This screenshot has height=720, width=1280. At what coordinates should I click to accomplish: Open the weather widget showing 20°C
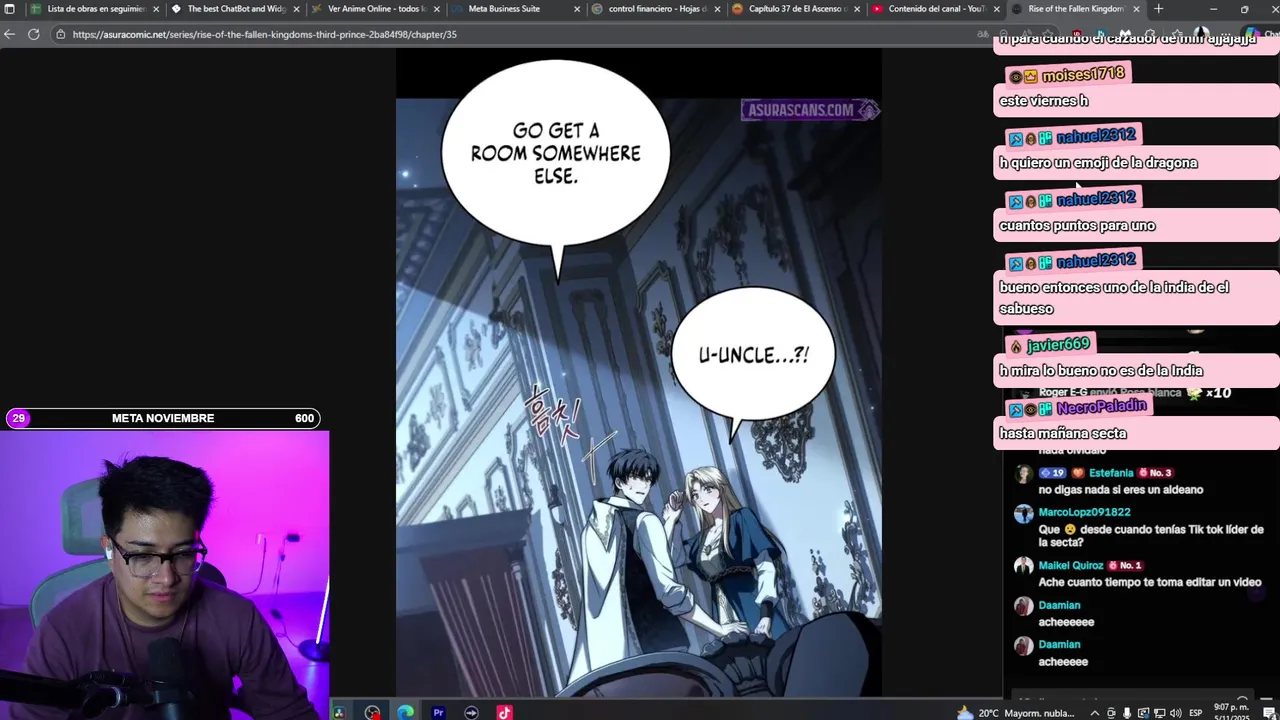click(1015, 713)
